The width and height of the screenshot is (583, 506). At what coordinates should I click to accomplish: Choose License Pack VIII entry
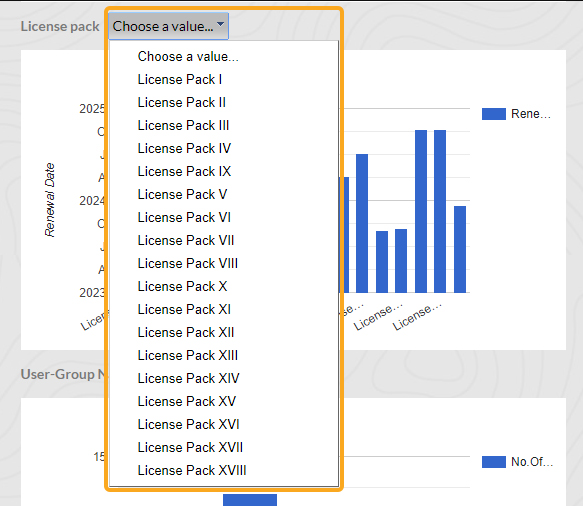coord(224,264)
